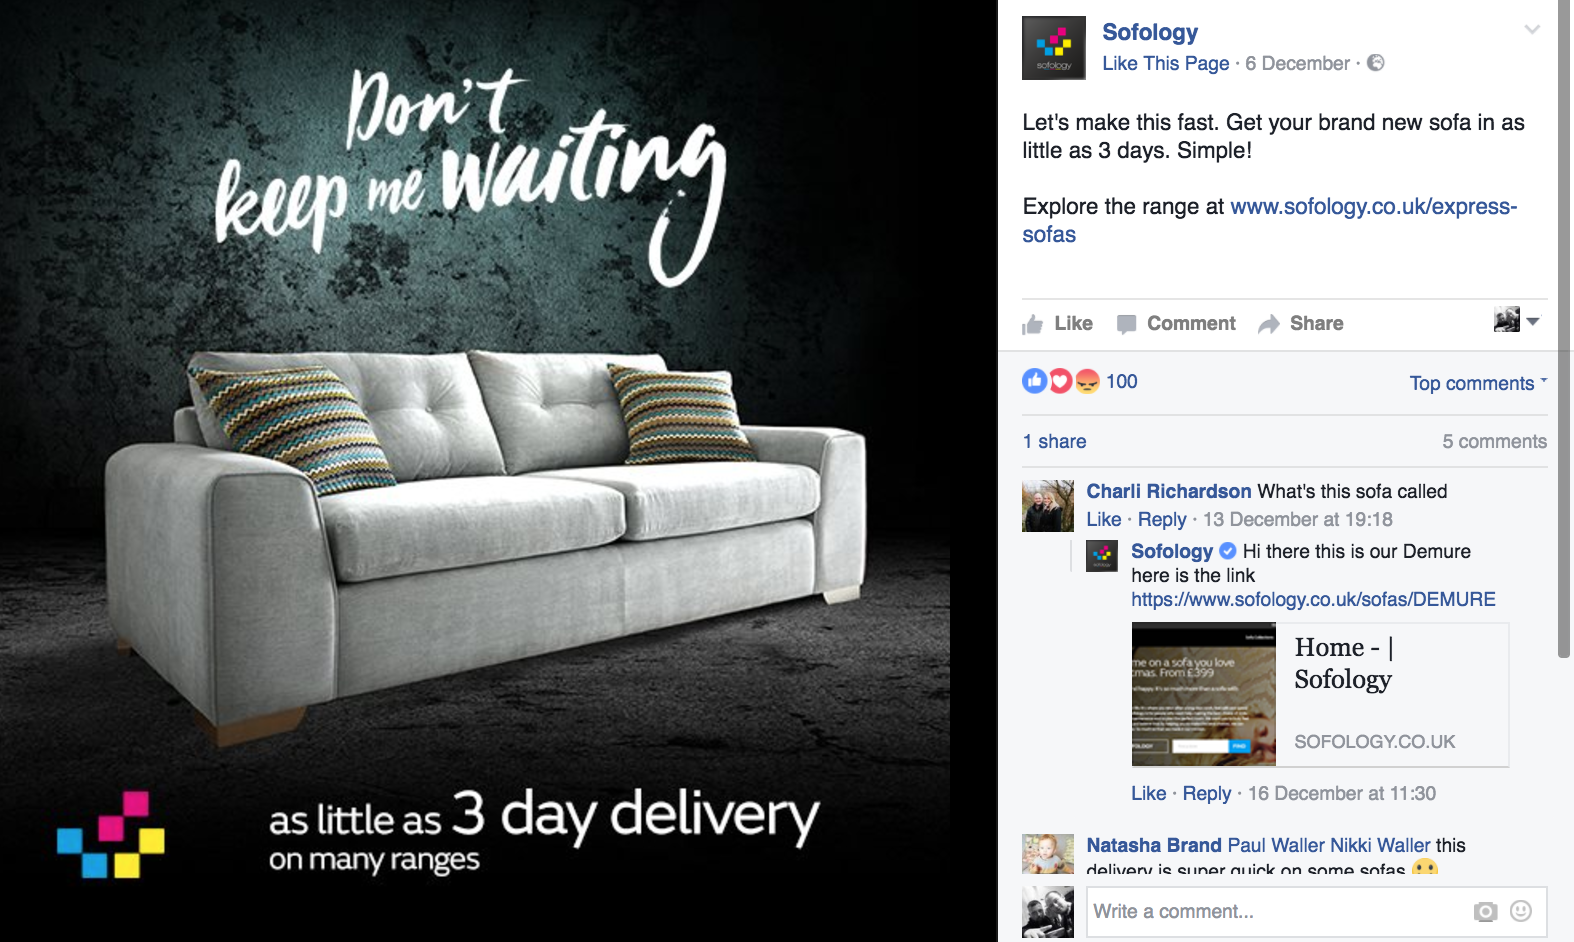Click the comments panel scrollbar
Image resolution: width=1574 pixels, height=942 pixels.
pyautogui.click(x=1565, y=330)
